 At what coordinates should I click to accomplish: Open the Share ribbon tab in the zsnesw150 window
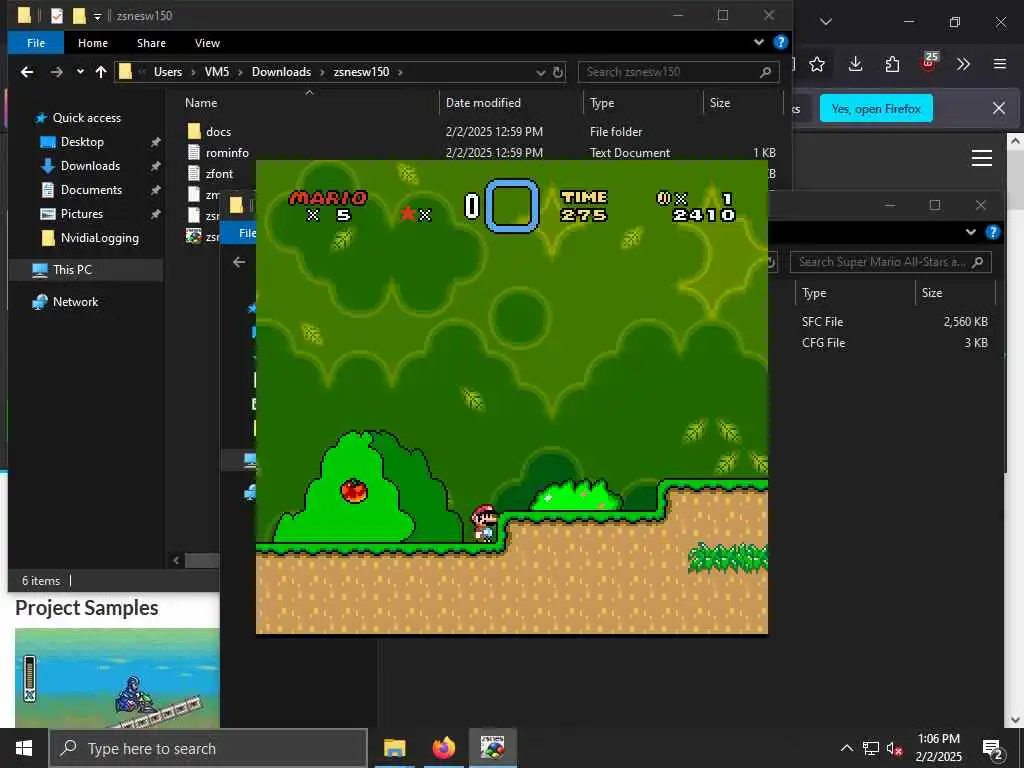(151, 43)
